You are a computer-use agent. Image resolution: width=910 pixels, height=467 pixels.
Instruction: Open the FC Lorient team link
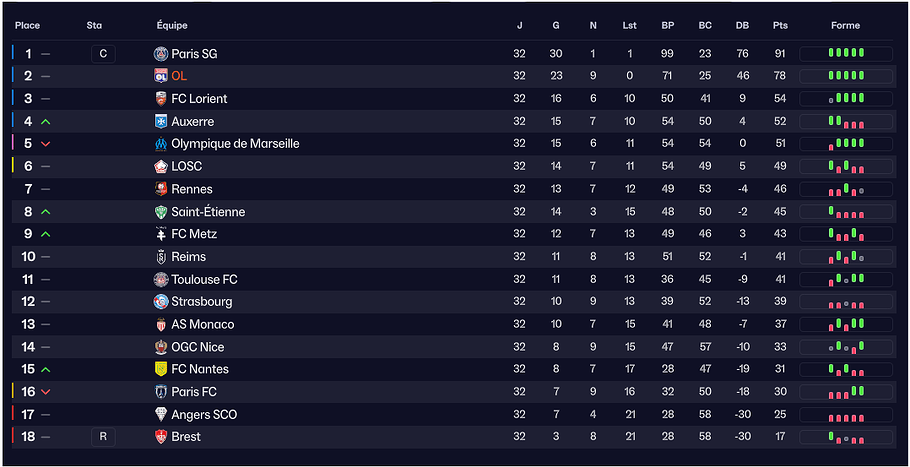coord(199,99)
